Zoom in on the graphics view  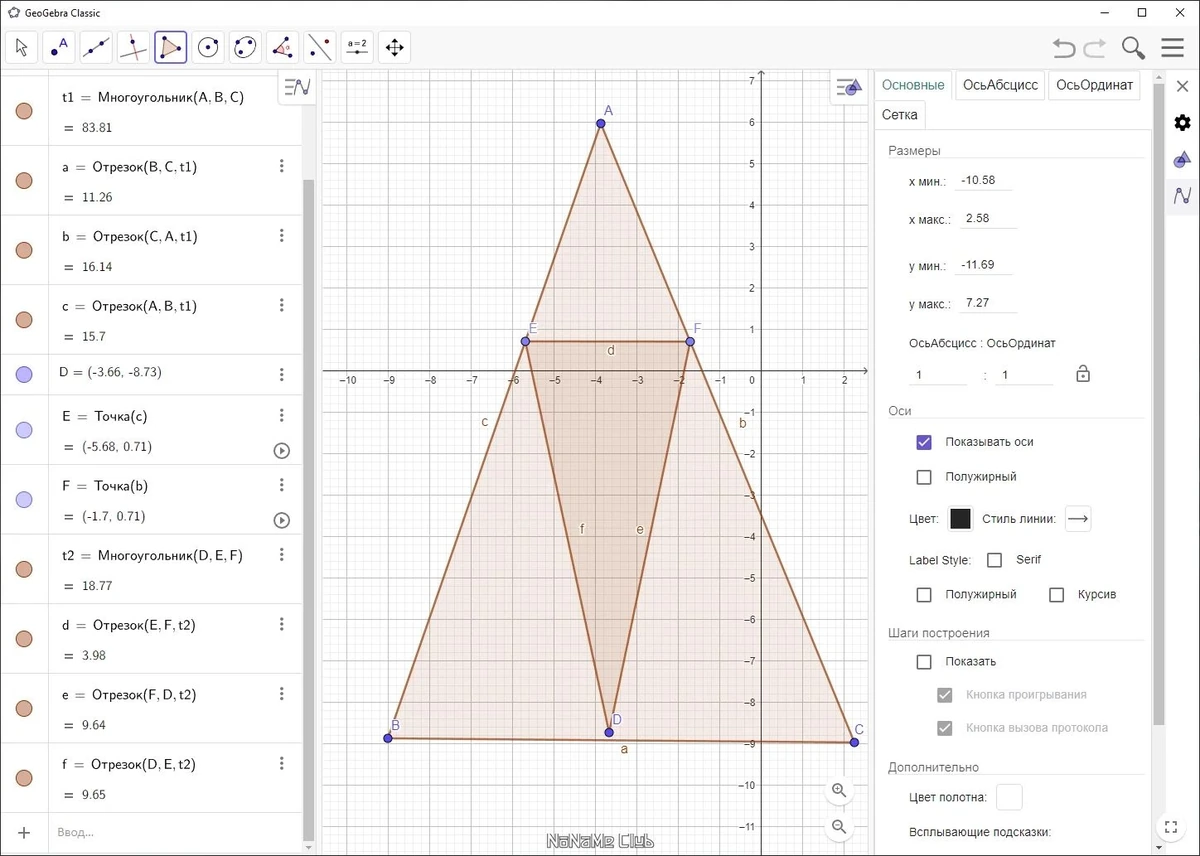pyautogui.click(x=839, y=790)
